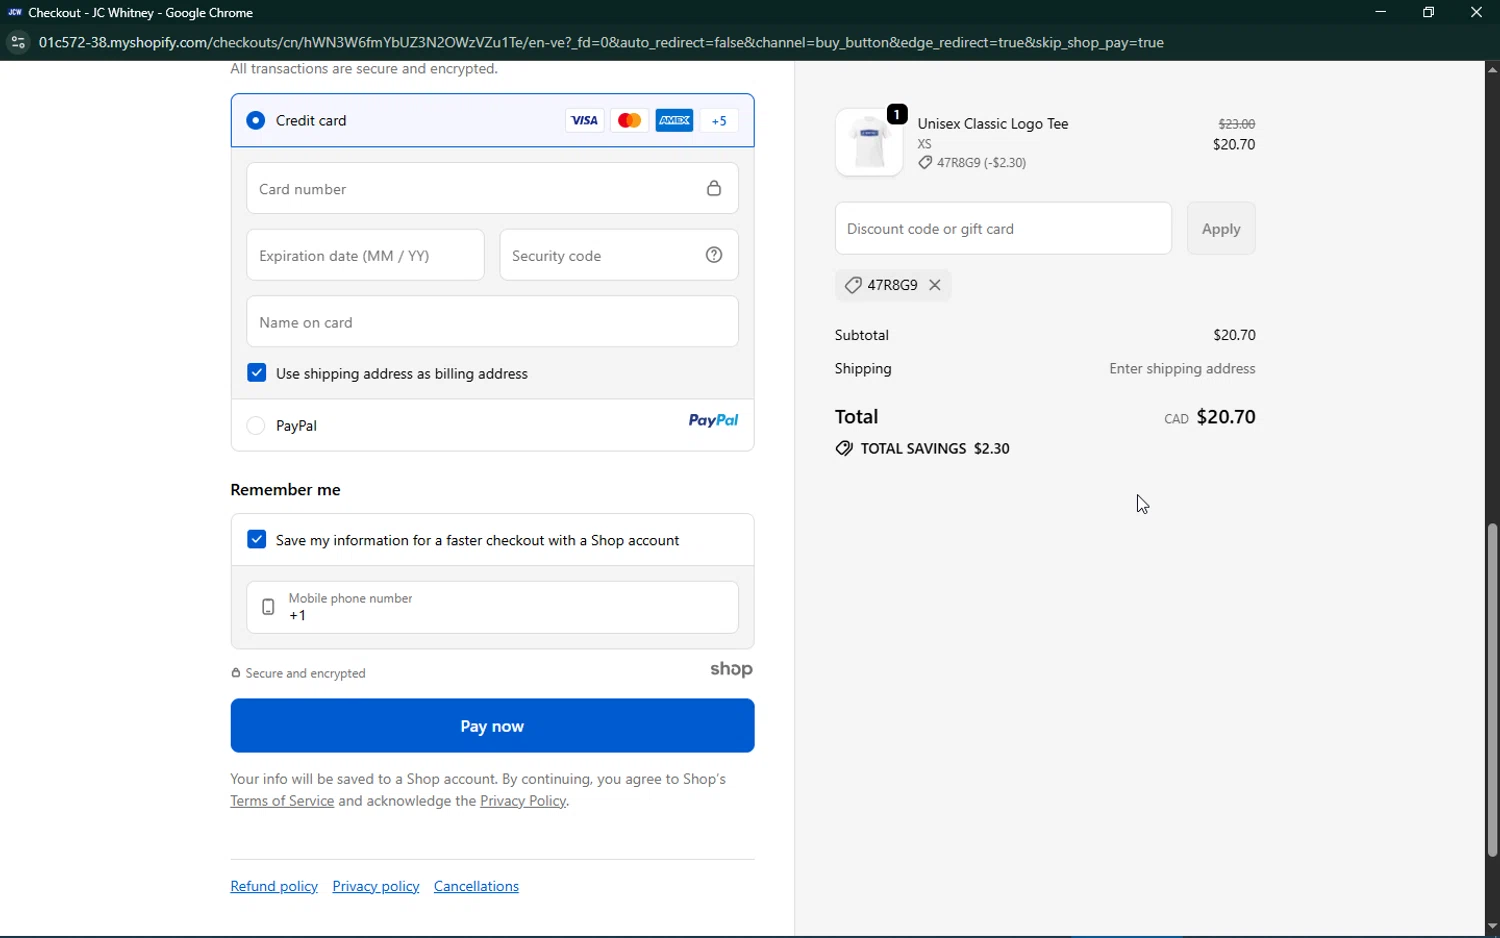Click the CAD $20.70 total amount
Screen dimensions: 1500x938
[1210, 417]
